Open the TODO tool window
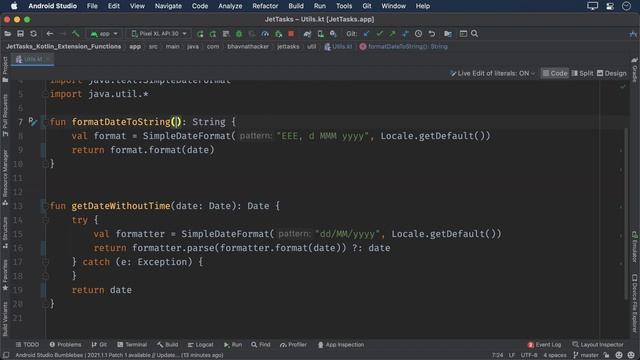Image resolution: width=640 pixels, height=360 pixels. click(27, 345)
